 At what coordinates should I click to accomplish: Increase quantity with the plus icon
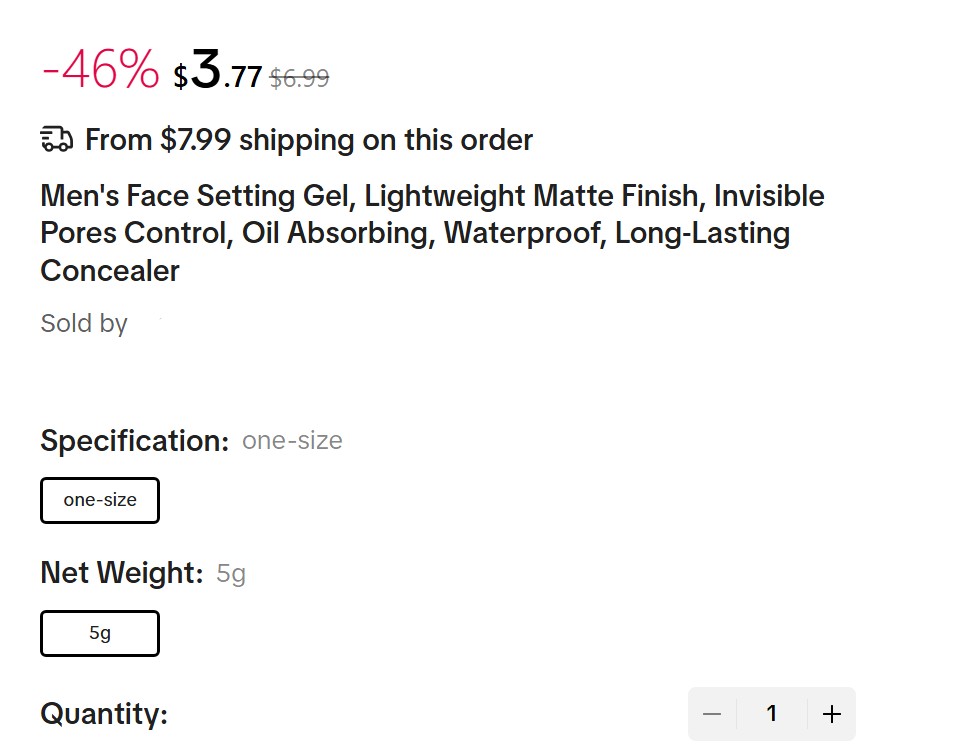(x=831, y=714)
